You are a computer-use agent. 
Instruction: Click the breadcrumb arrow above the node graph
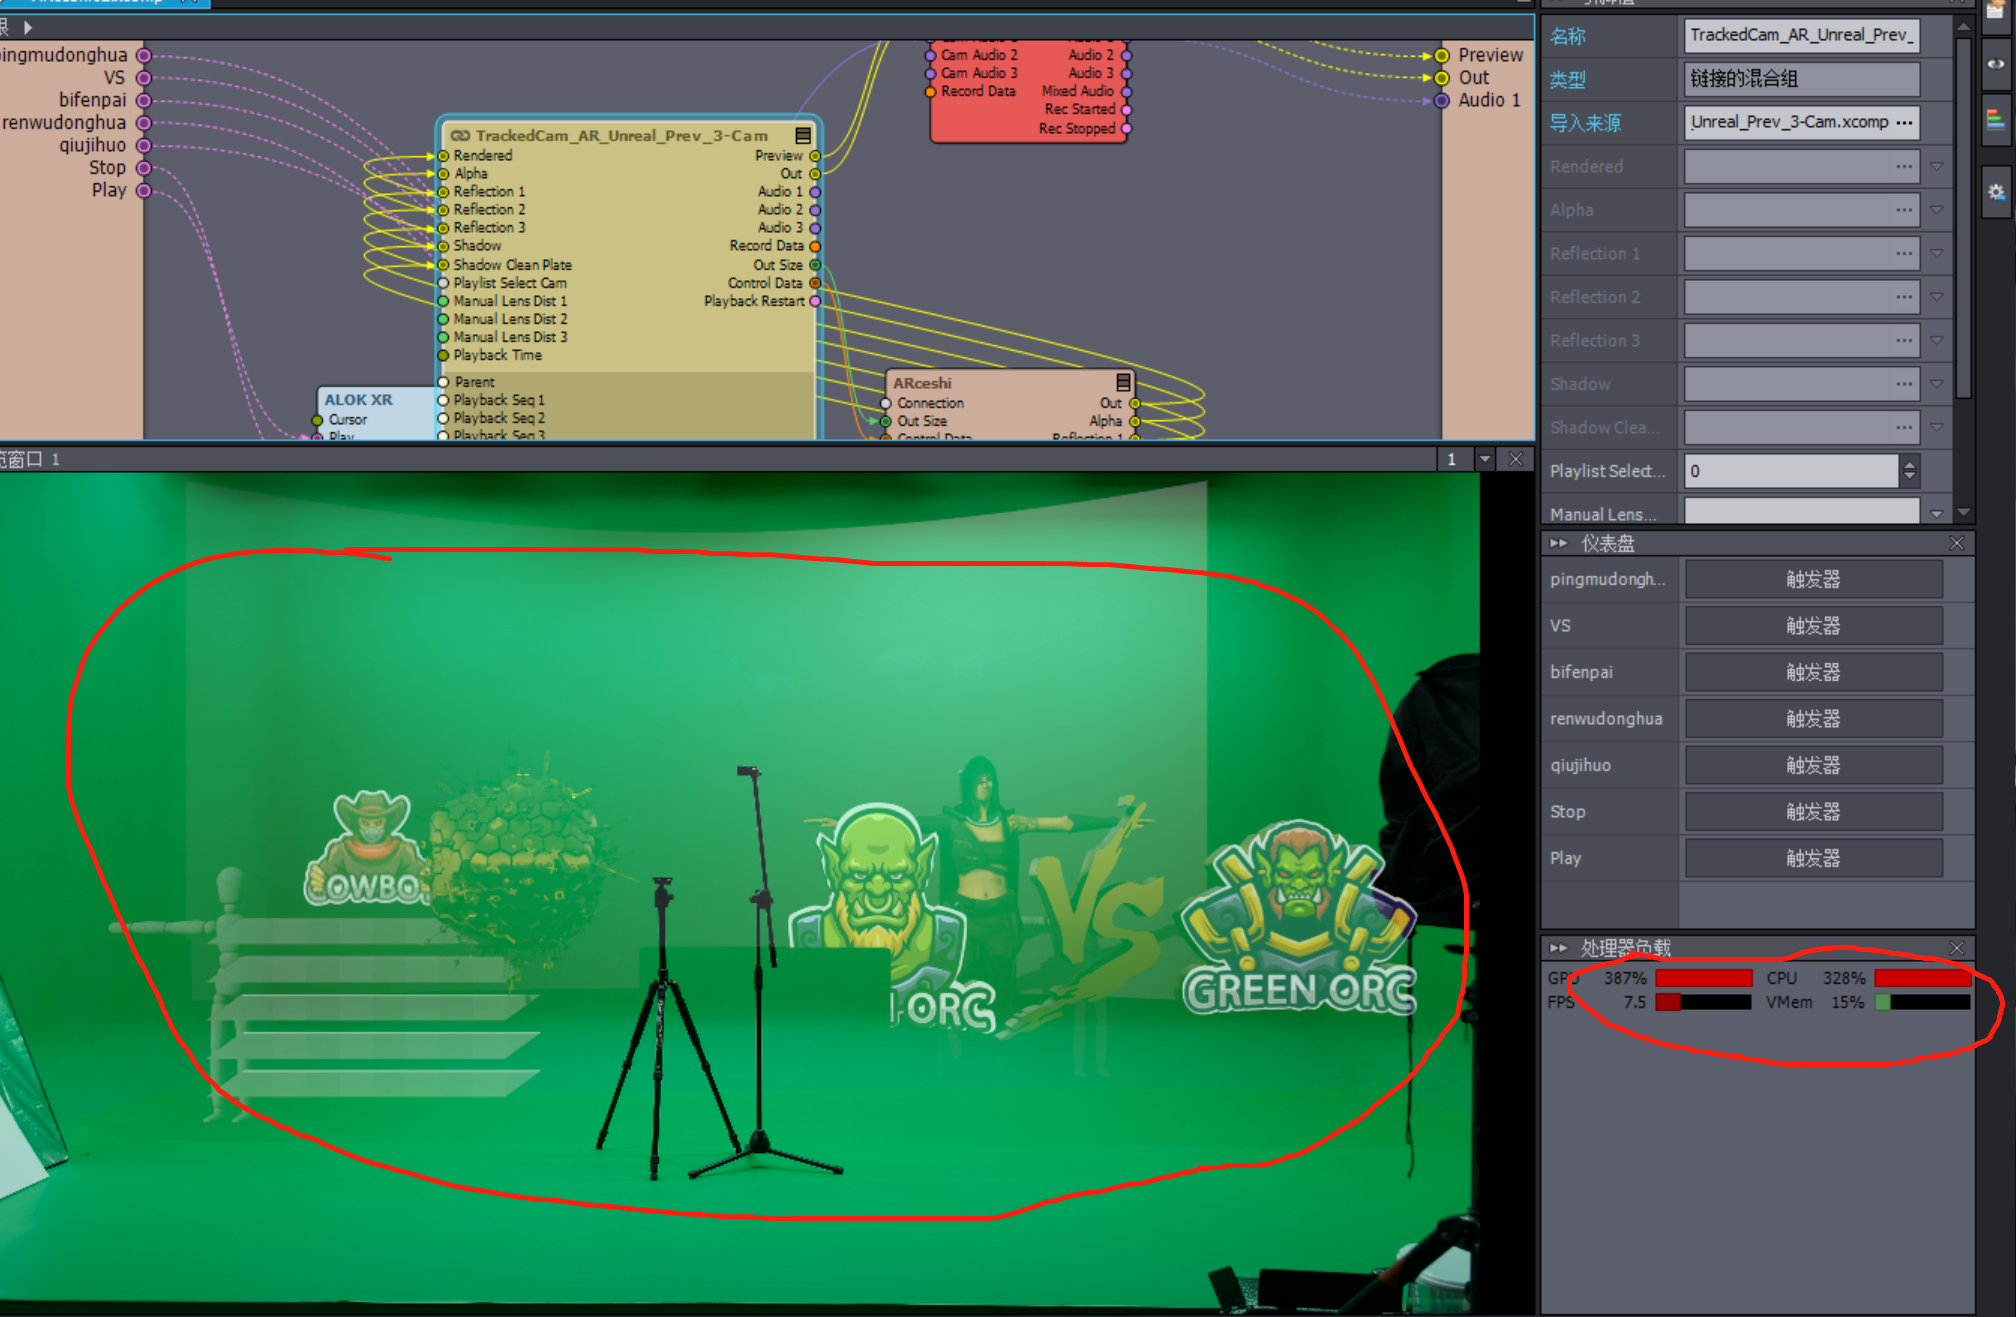28,27
